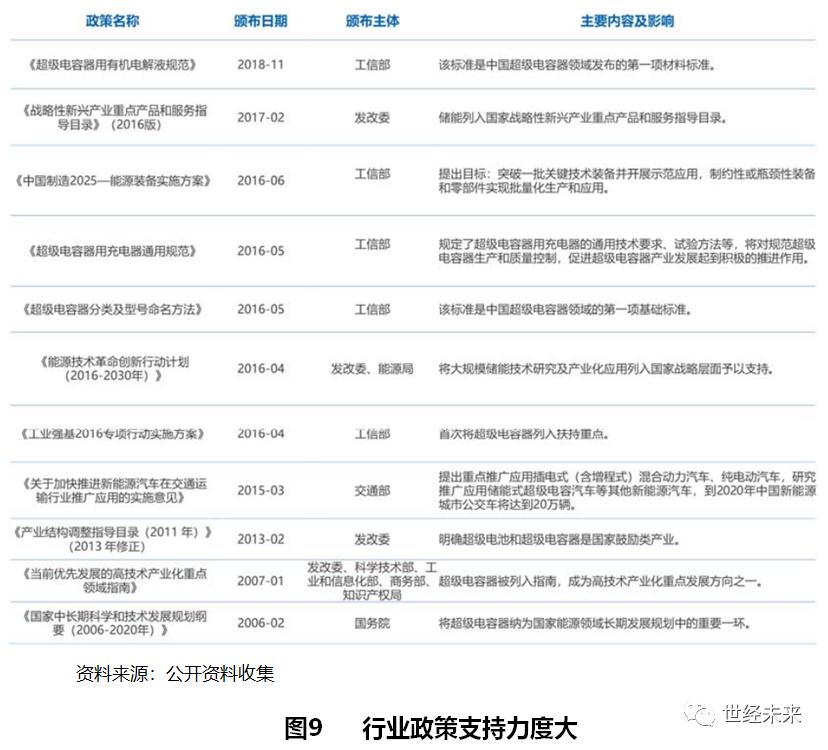This screenshot has width=828, height=750.
Task: Select 交通部 in the issuing body column
Action: [370, 488]
